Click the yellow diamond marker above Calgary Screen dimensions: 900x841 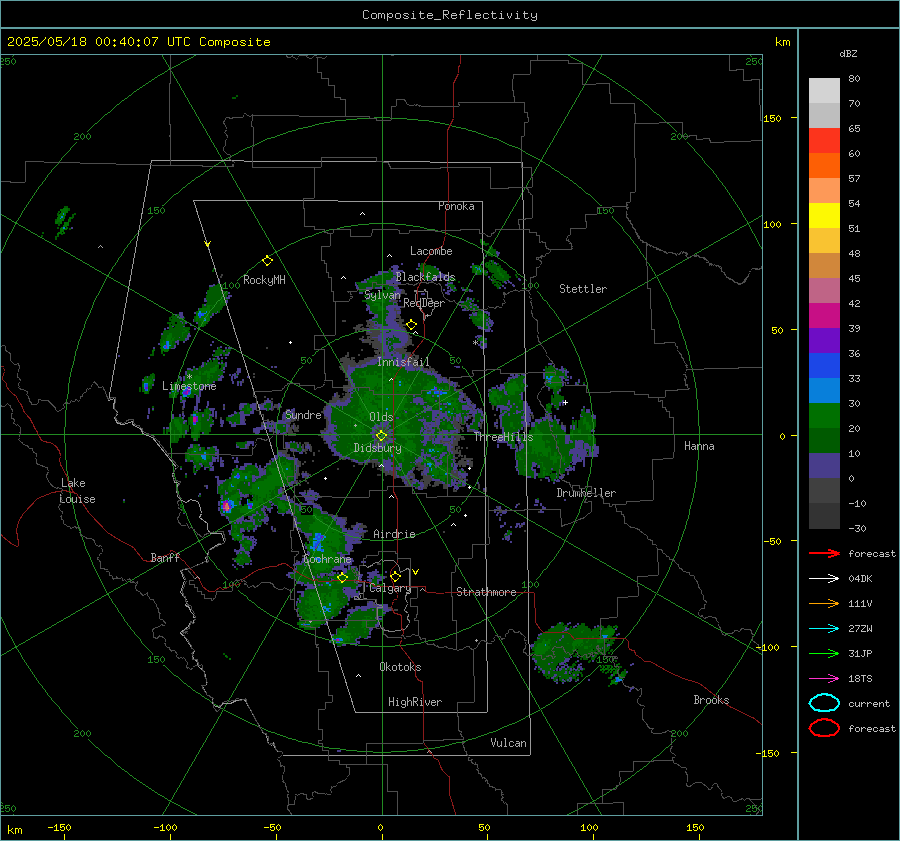click(395, 576)
